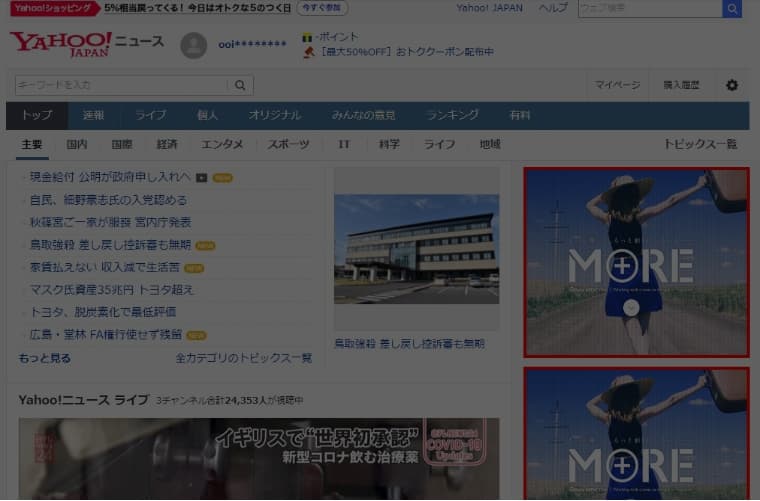Click the video icon beside 現金給付 headline
This screenshot has width=760, height=501.
click(x=202, y=178)
